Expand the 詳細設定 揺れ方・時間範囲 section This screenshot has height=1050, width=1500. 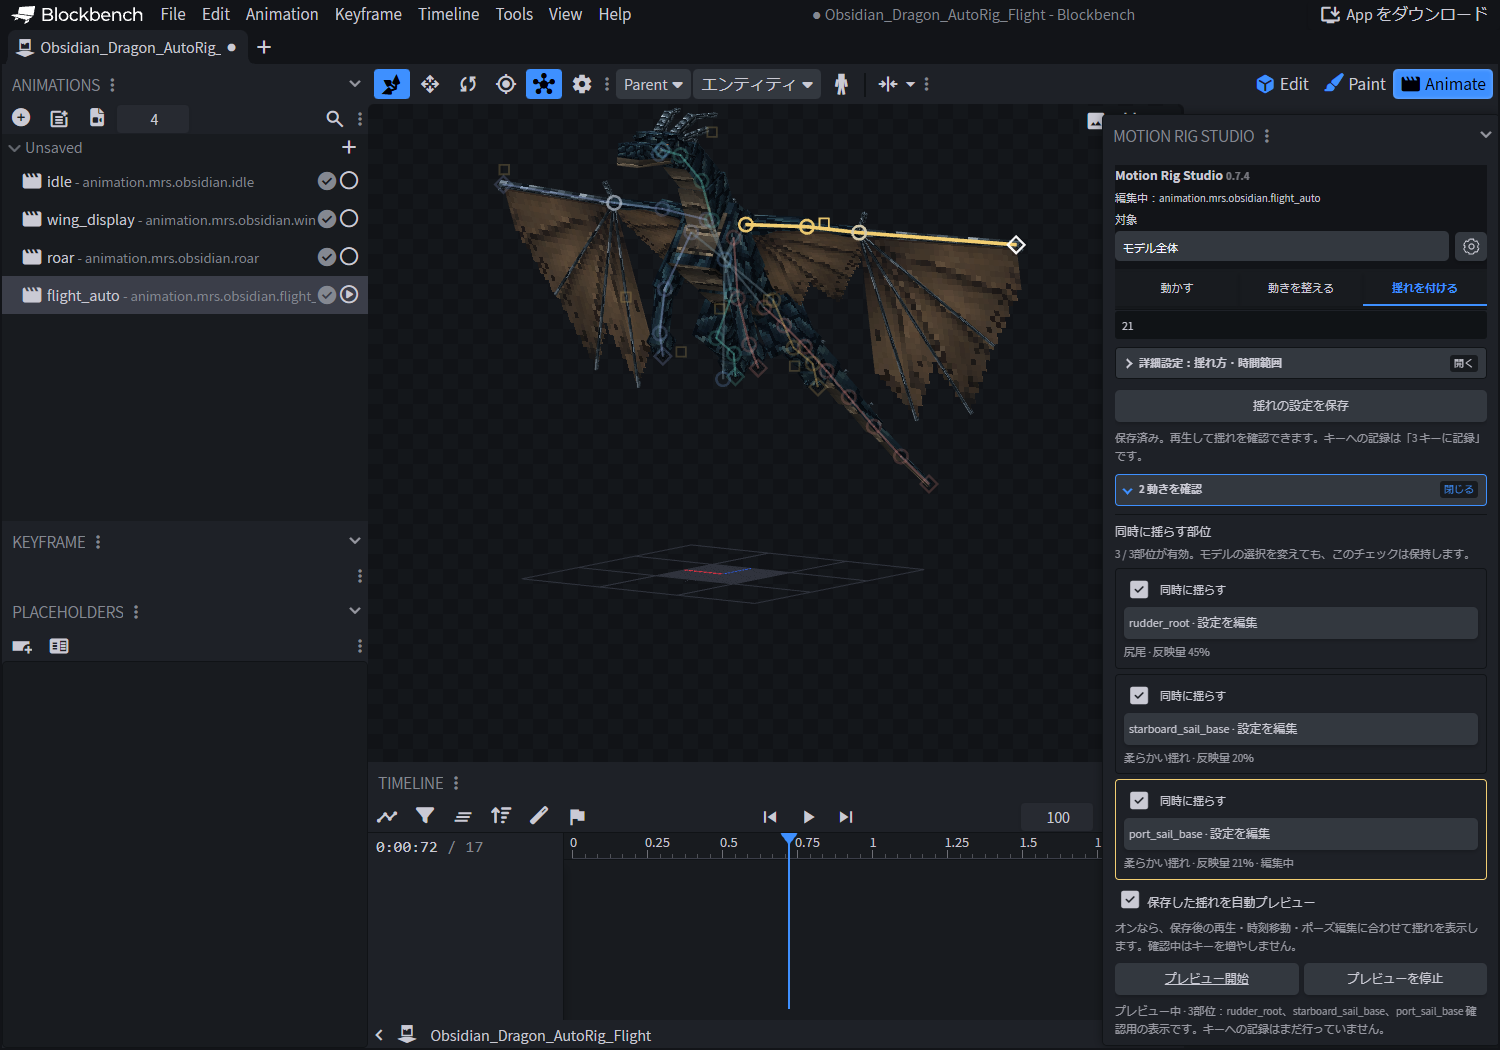click(1300, 363)
